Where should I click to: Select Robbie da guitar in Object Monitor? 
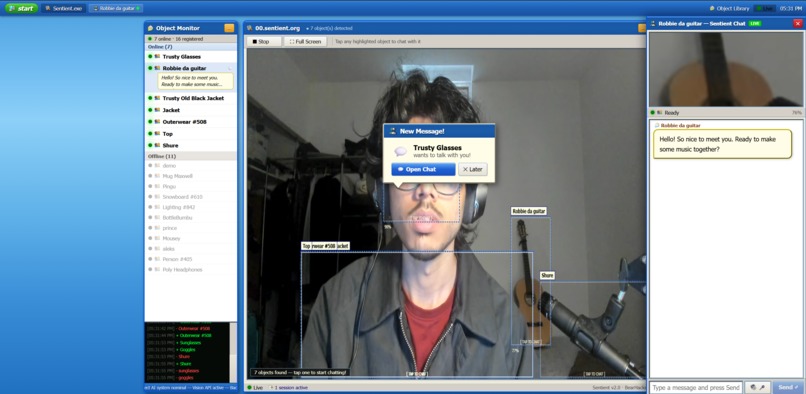click(191, 68)
